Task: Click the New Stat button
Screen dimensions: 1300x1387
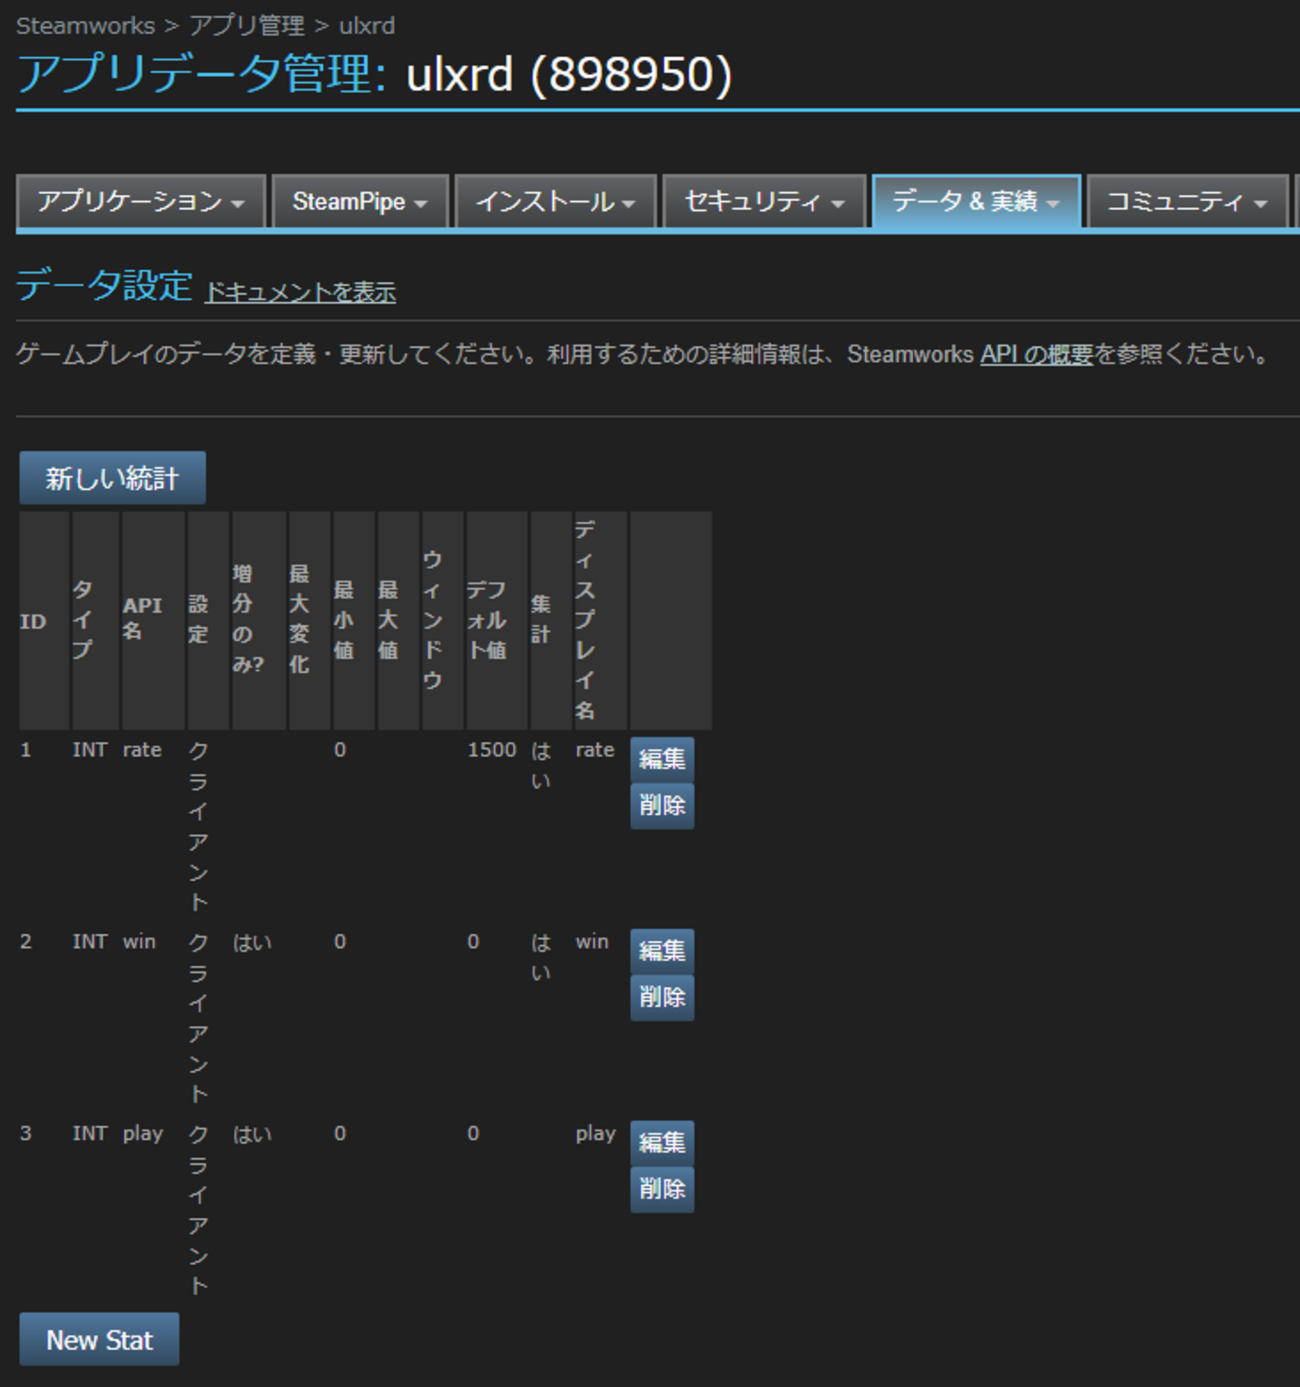Action: point(99,1339)
